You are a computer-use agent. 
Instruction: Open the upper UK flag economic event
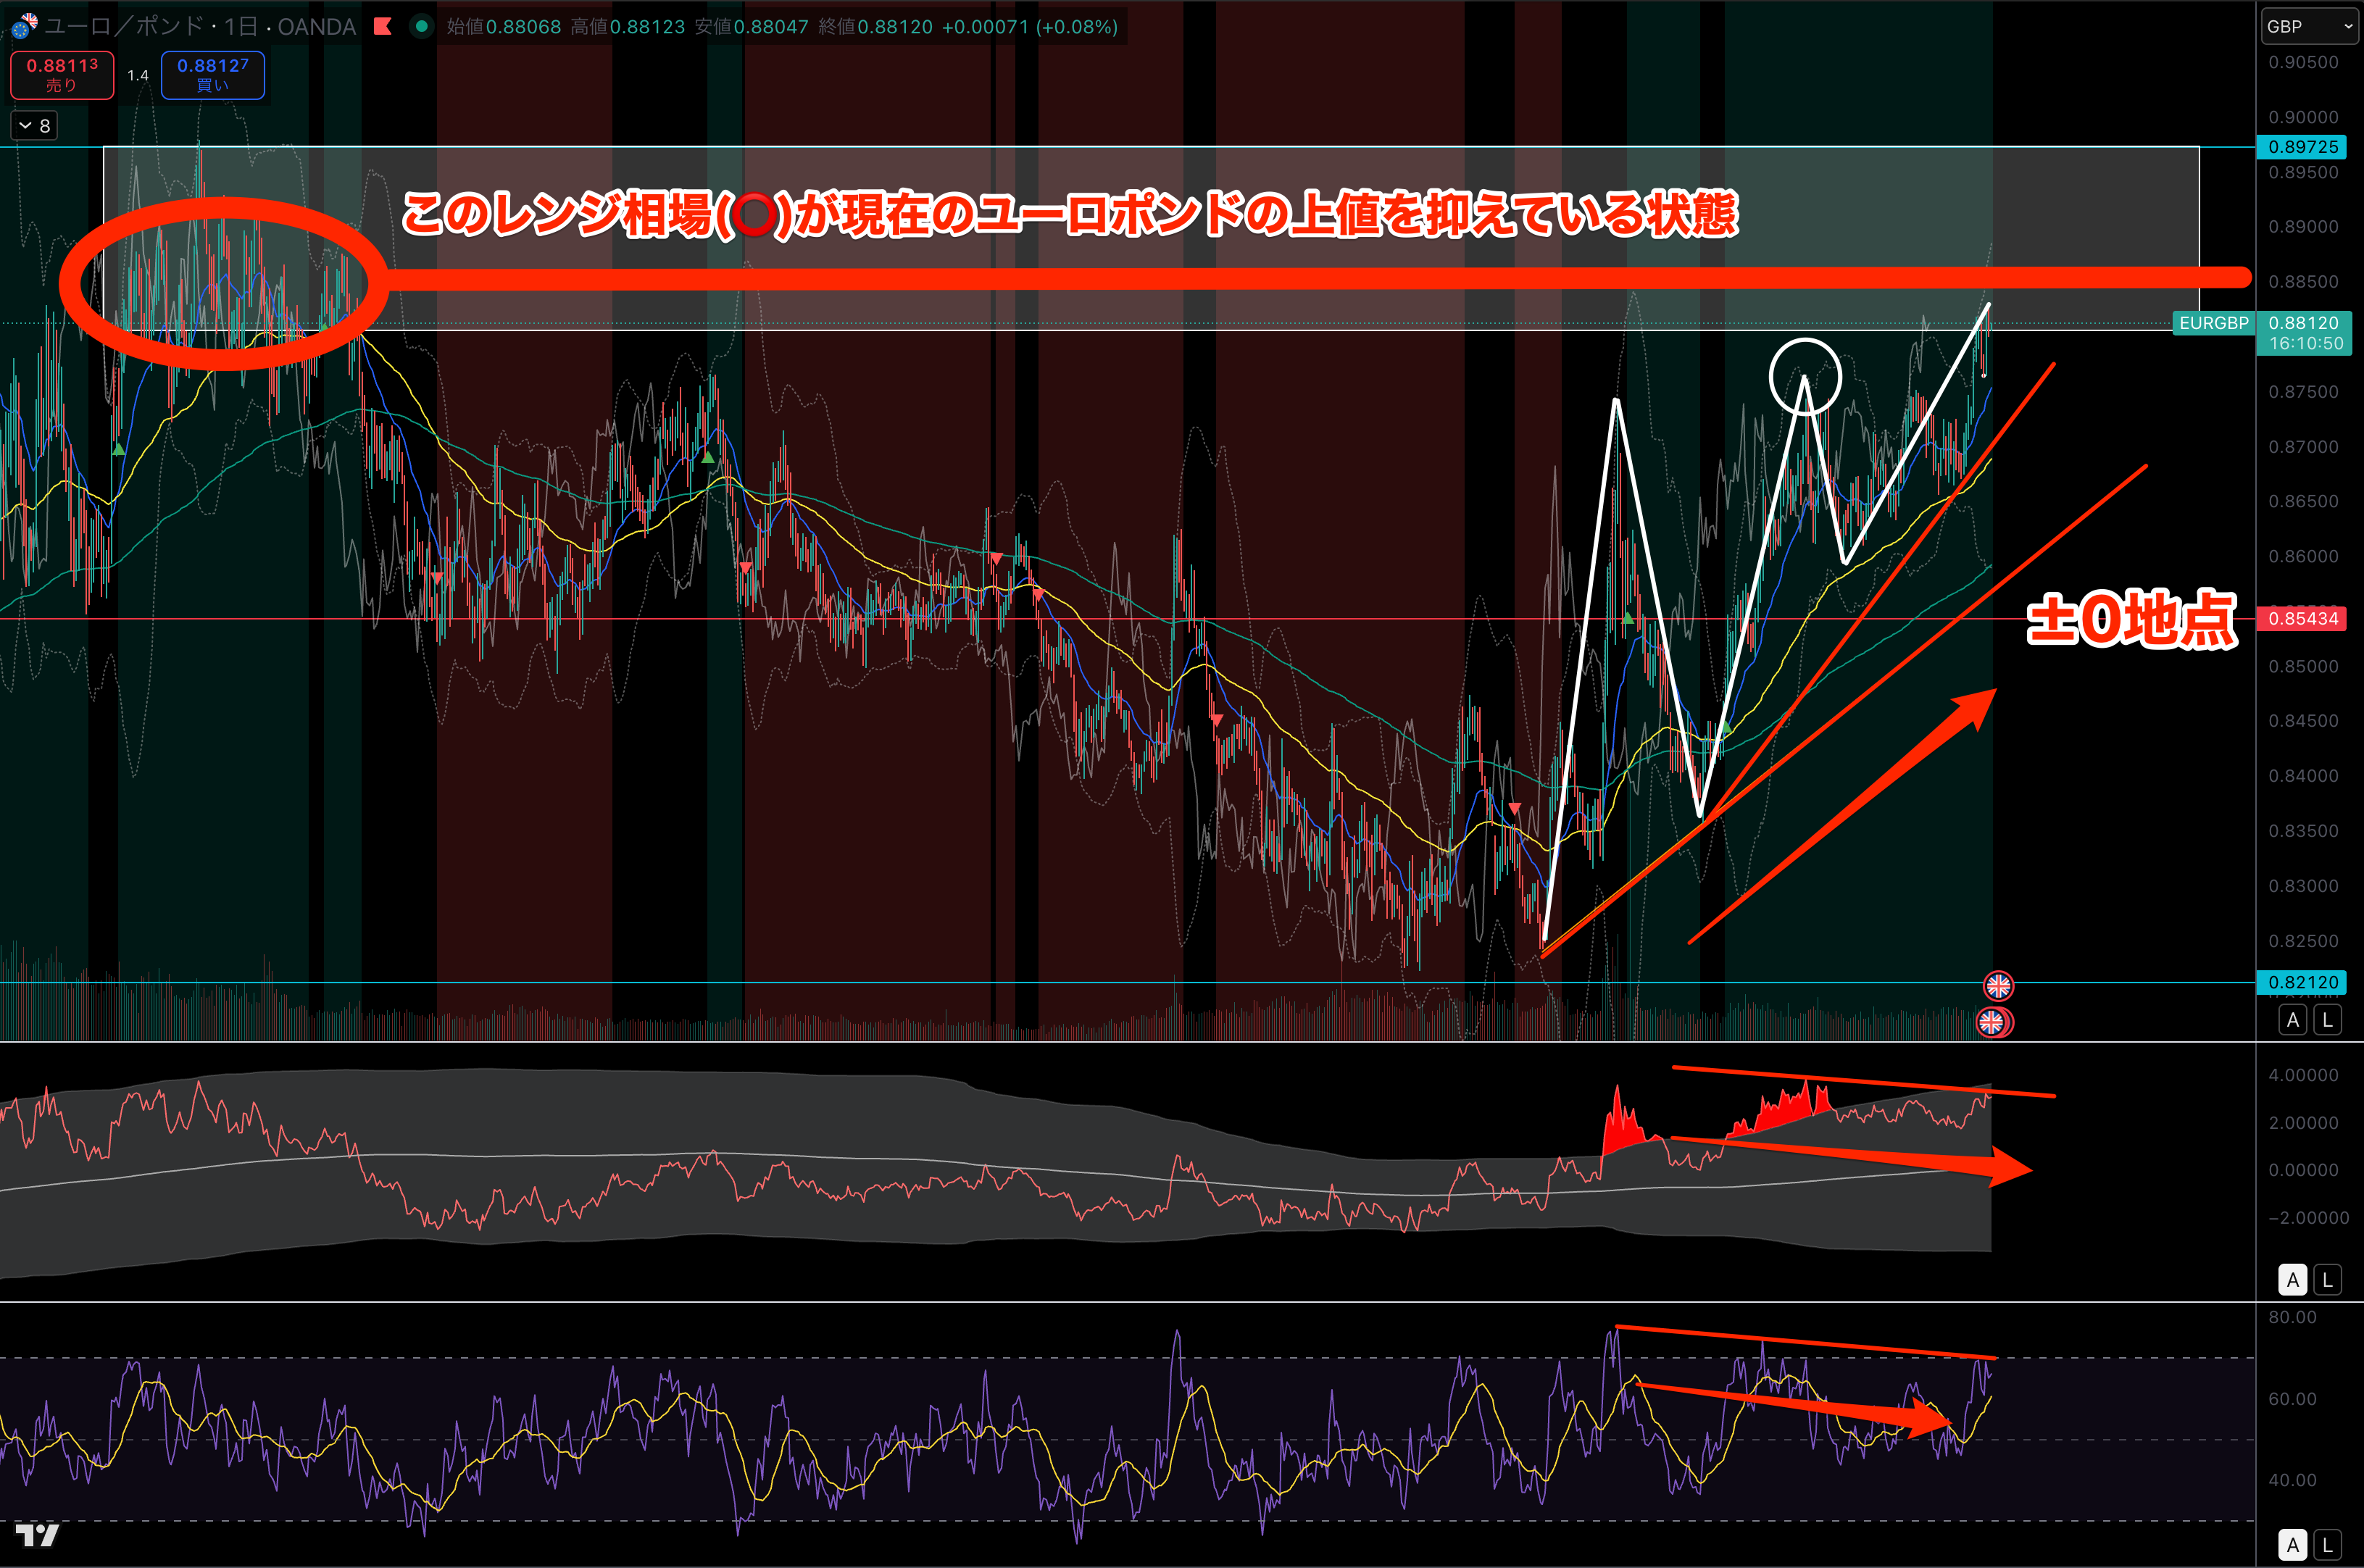(1998, 986)
